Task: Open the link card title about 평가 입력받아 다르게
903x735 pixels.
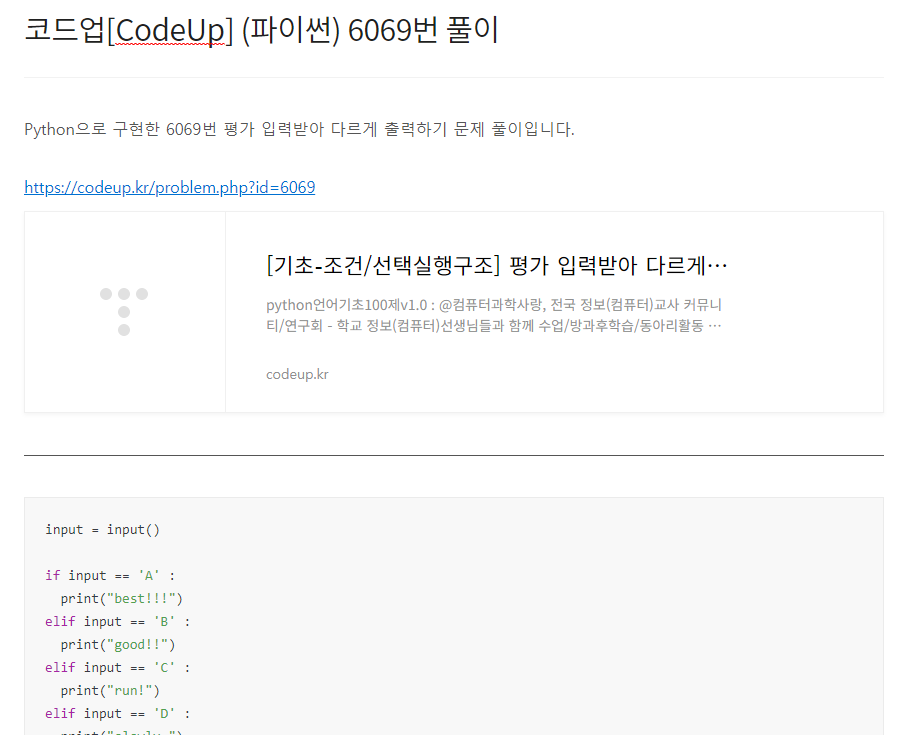Action: [x=496, y=266]
